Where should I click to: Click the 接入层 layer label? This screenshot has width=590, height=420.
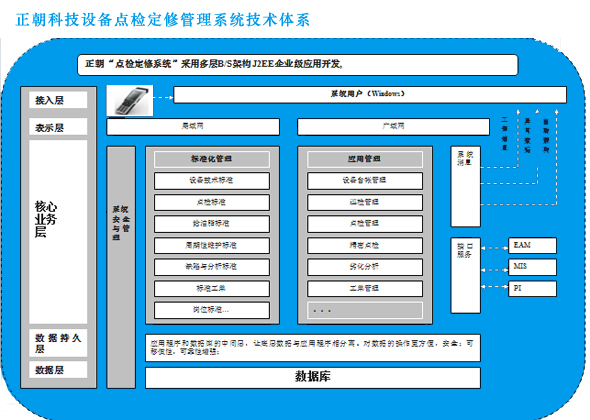tap(58, 100)
